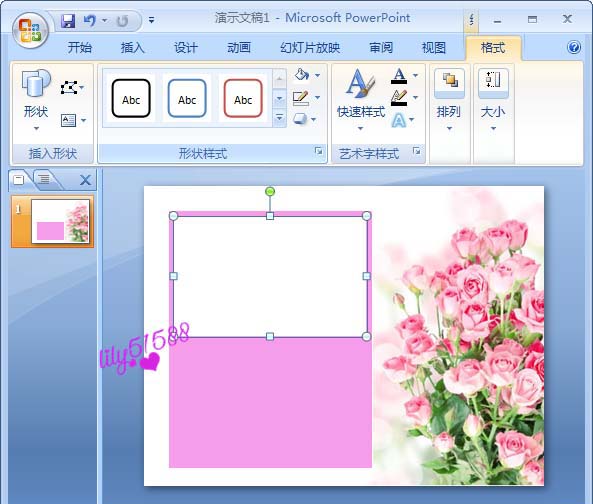Open the Shape Styles dialog launcher
Image resolution: width=593 pixels, height=504 pixels.
(x=319, y=151)
